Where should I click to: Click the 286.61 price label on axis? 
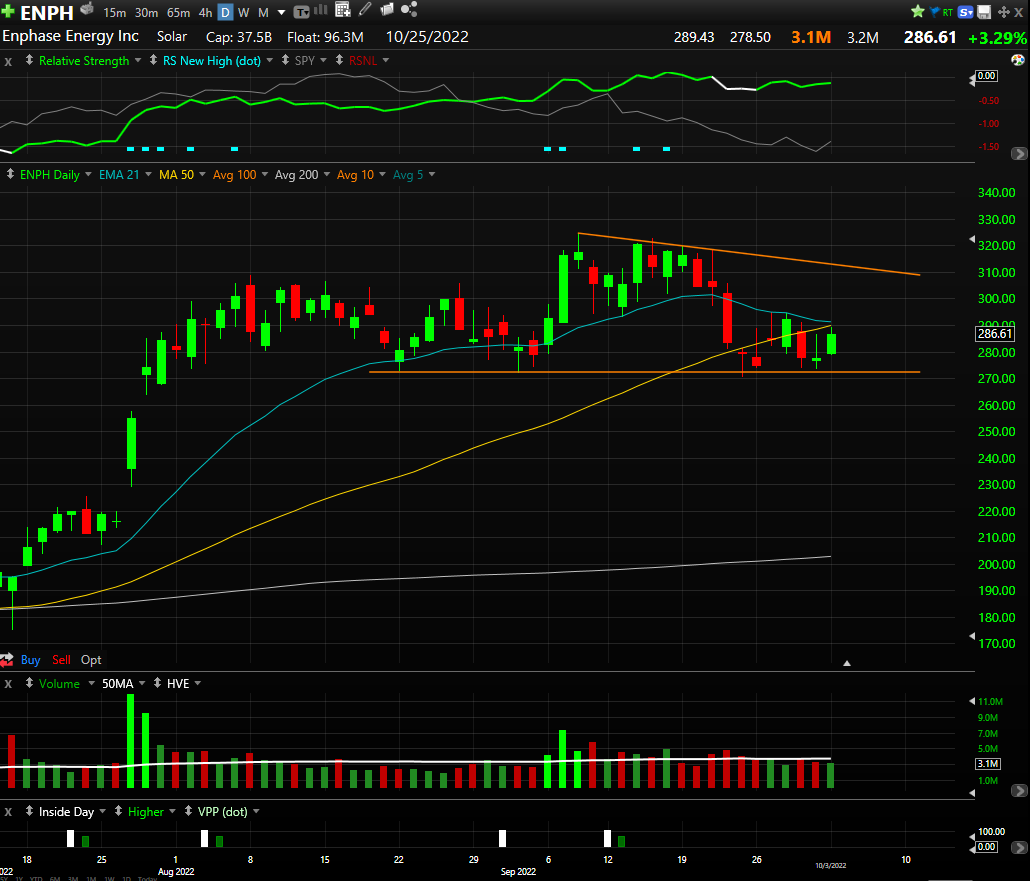pyautogui.click(x=995, y=334)
